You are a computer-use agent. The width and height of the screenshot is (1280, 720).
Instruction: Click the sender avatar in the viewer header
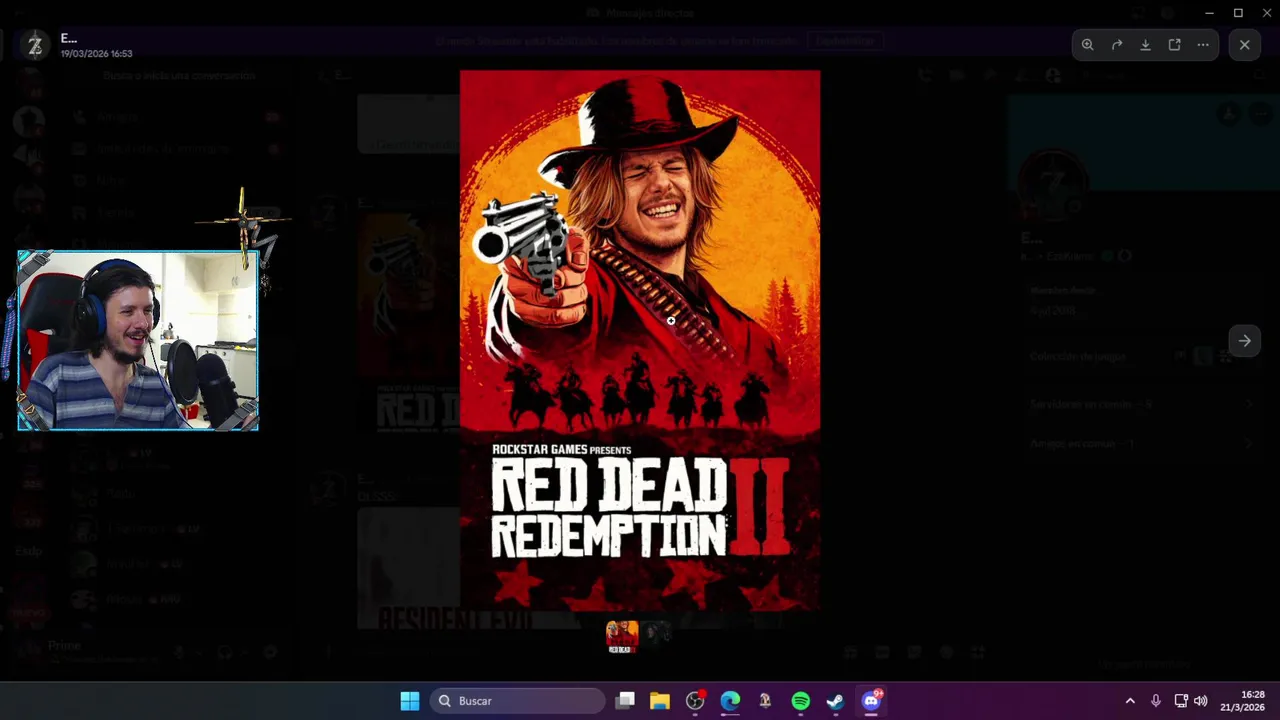click(x=35, y=45)
